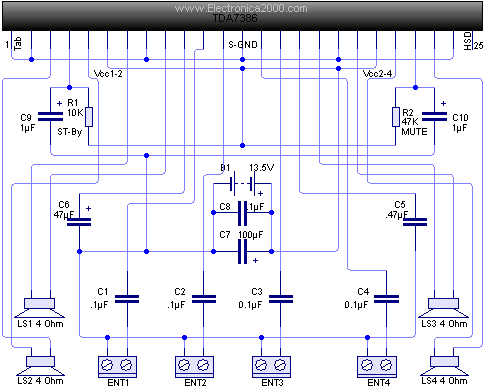Click the C9 capacitor symbol
Image resolution: width=487 pixels, height=389 pixels.
click(50, 116)
